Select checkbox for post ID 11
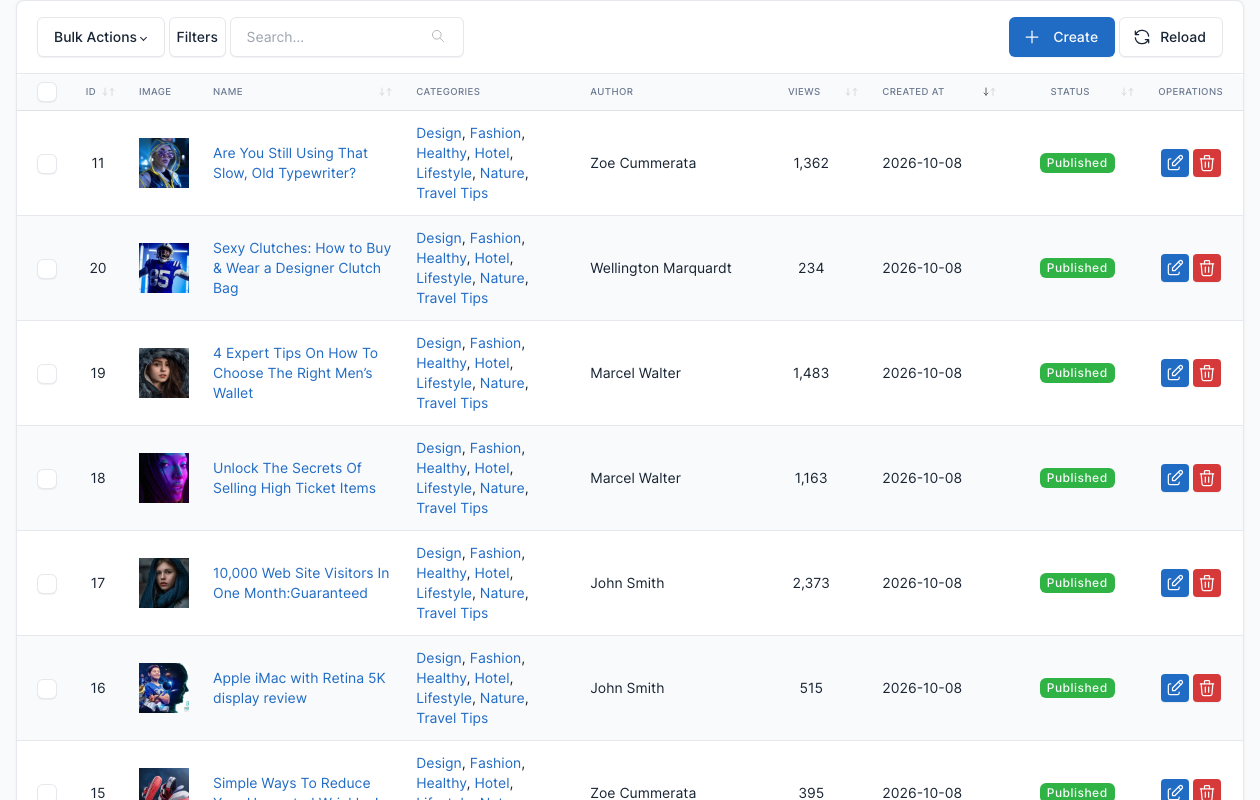This screenshot has width=1260, height=800. coord(47,163)
